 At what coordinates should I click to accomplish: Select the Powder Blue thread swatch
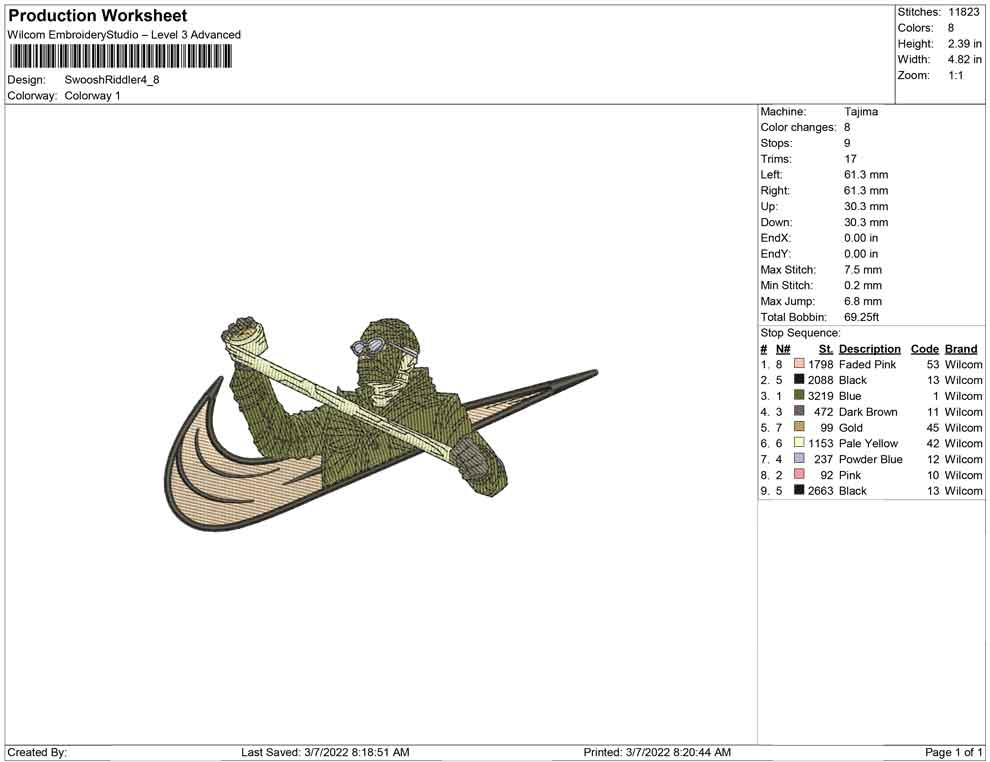(799, 458)
